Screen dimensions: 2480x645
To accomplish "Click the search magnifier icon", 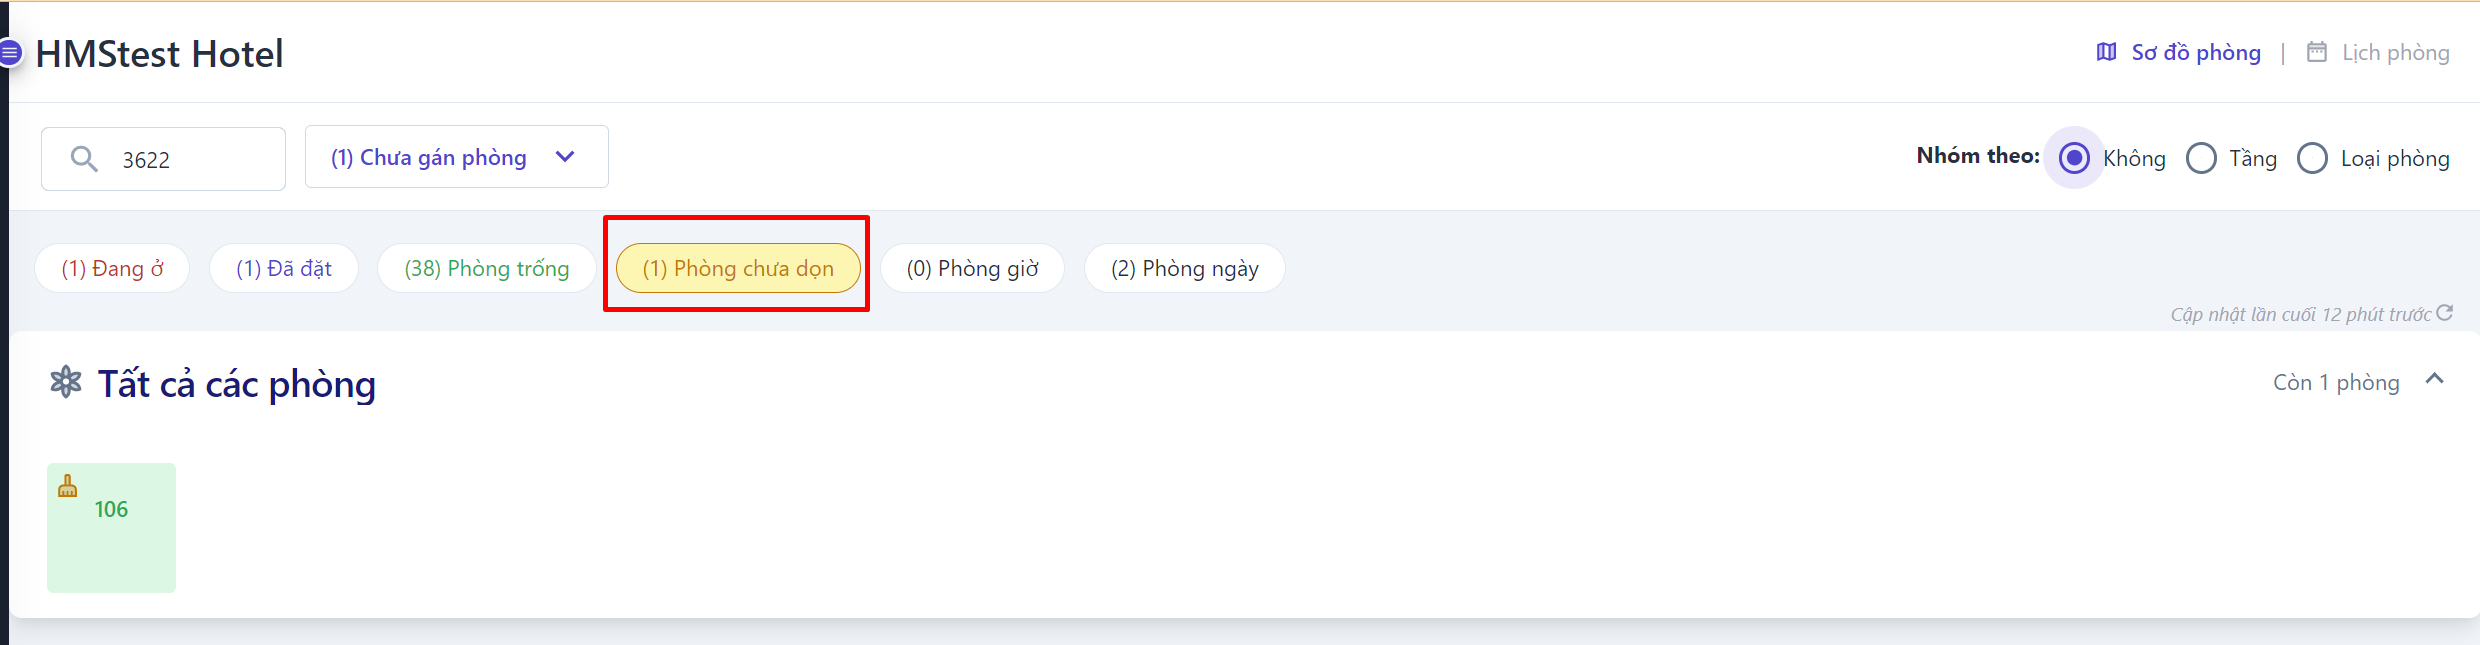I will (84, 159).
